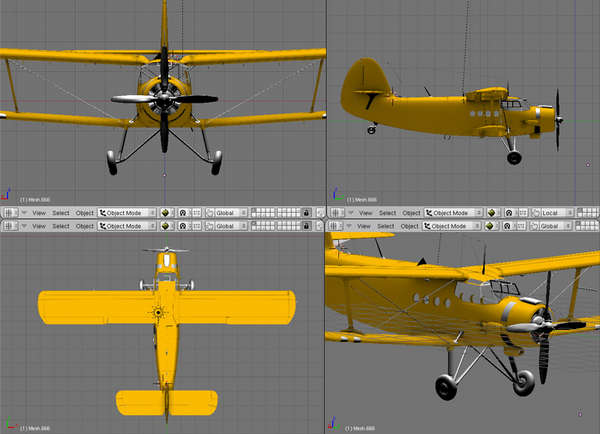
Task: Collapse menus with triangle in front-view header
Action: [24, 213]
